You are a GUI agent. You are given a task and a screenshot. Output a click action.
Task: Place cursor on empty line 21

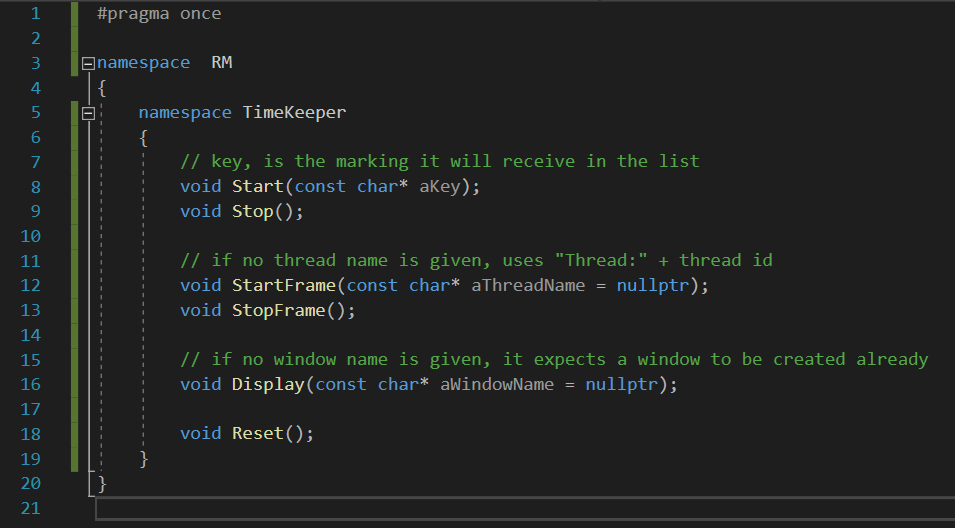tap(525, 509)
